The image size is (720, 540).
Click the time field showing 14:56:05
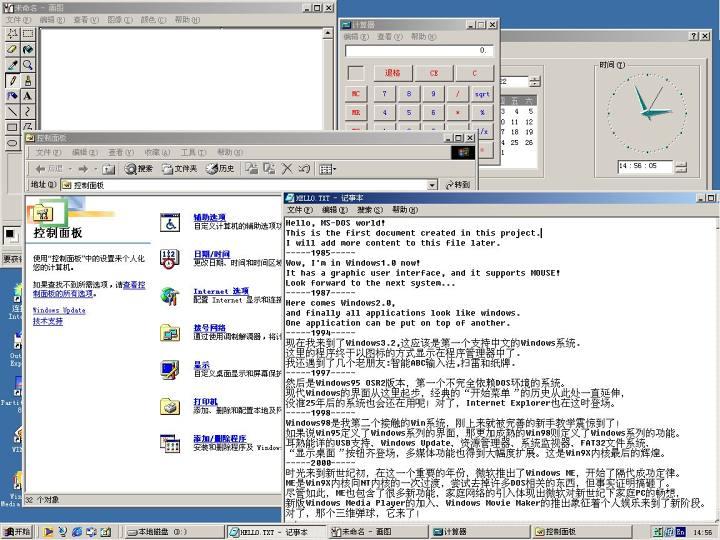tap(645, 166)
